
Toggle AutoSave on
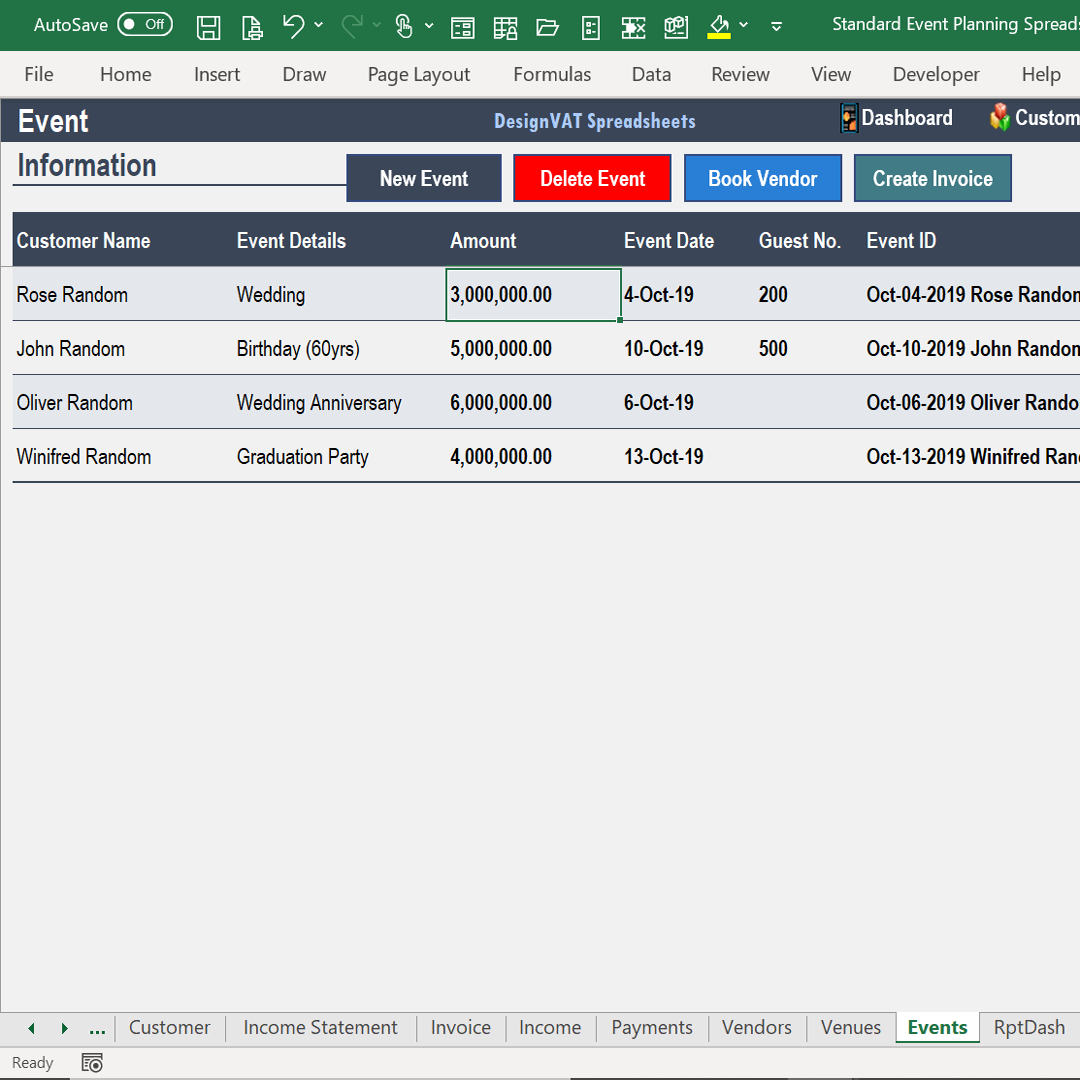pos(145,25)
